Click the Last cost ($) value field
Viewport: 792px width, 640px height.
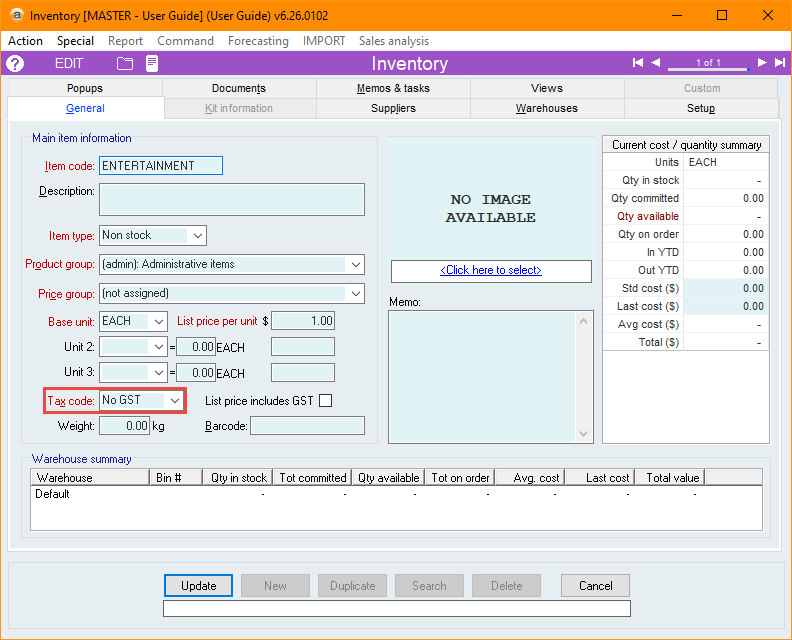point(725,307)
